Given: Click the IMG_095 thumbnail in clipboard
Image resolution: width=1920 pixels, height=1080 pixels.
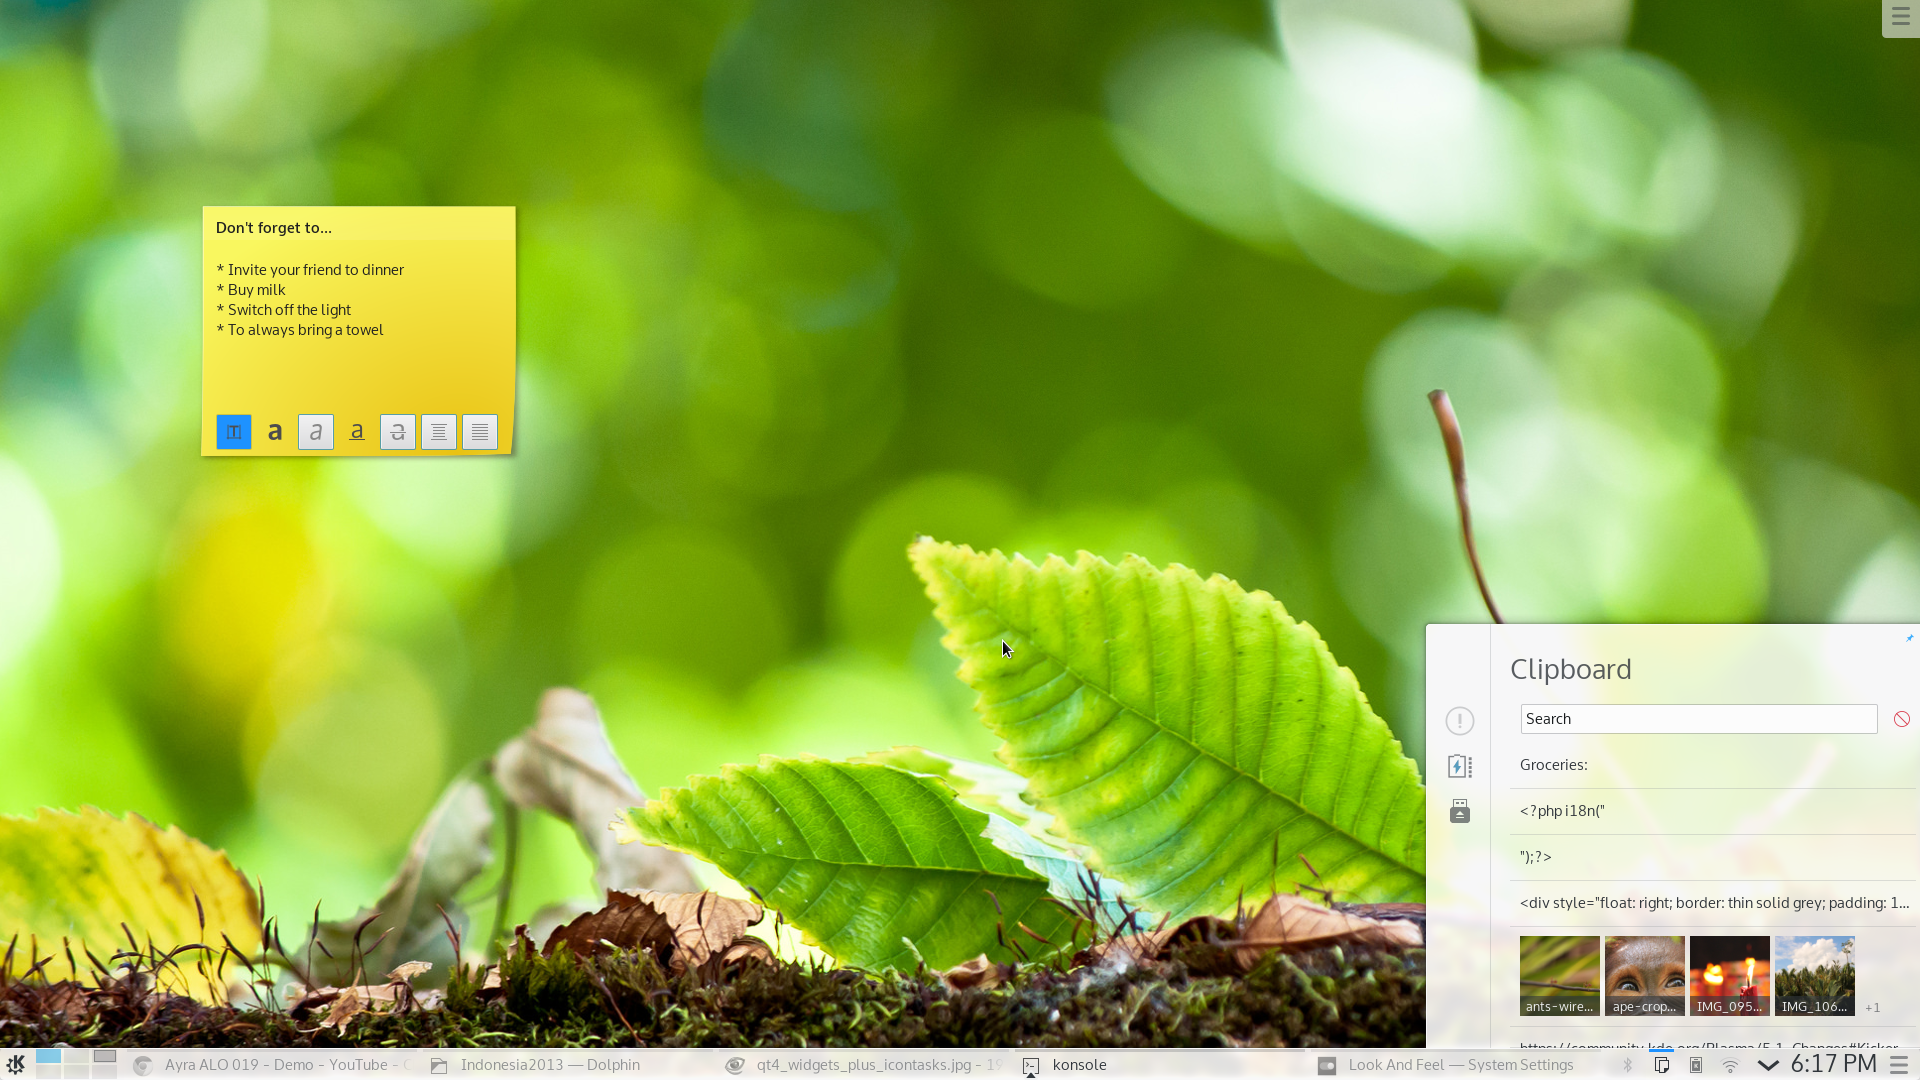Looking at the screenshot, I should click(1730, 976).
